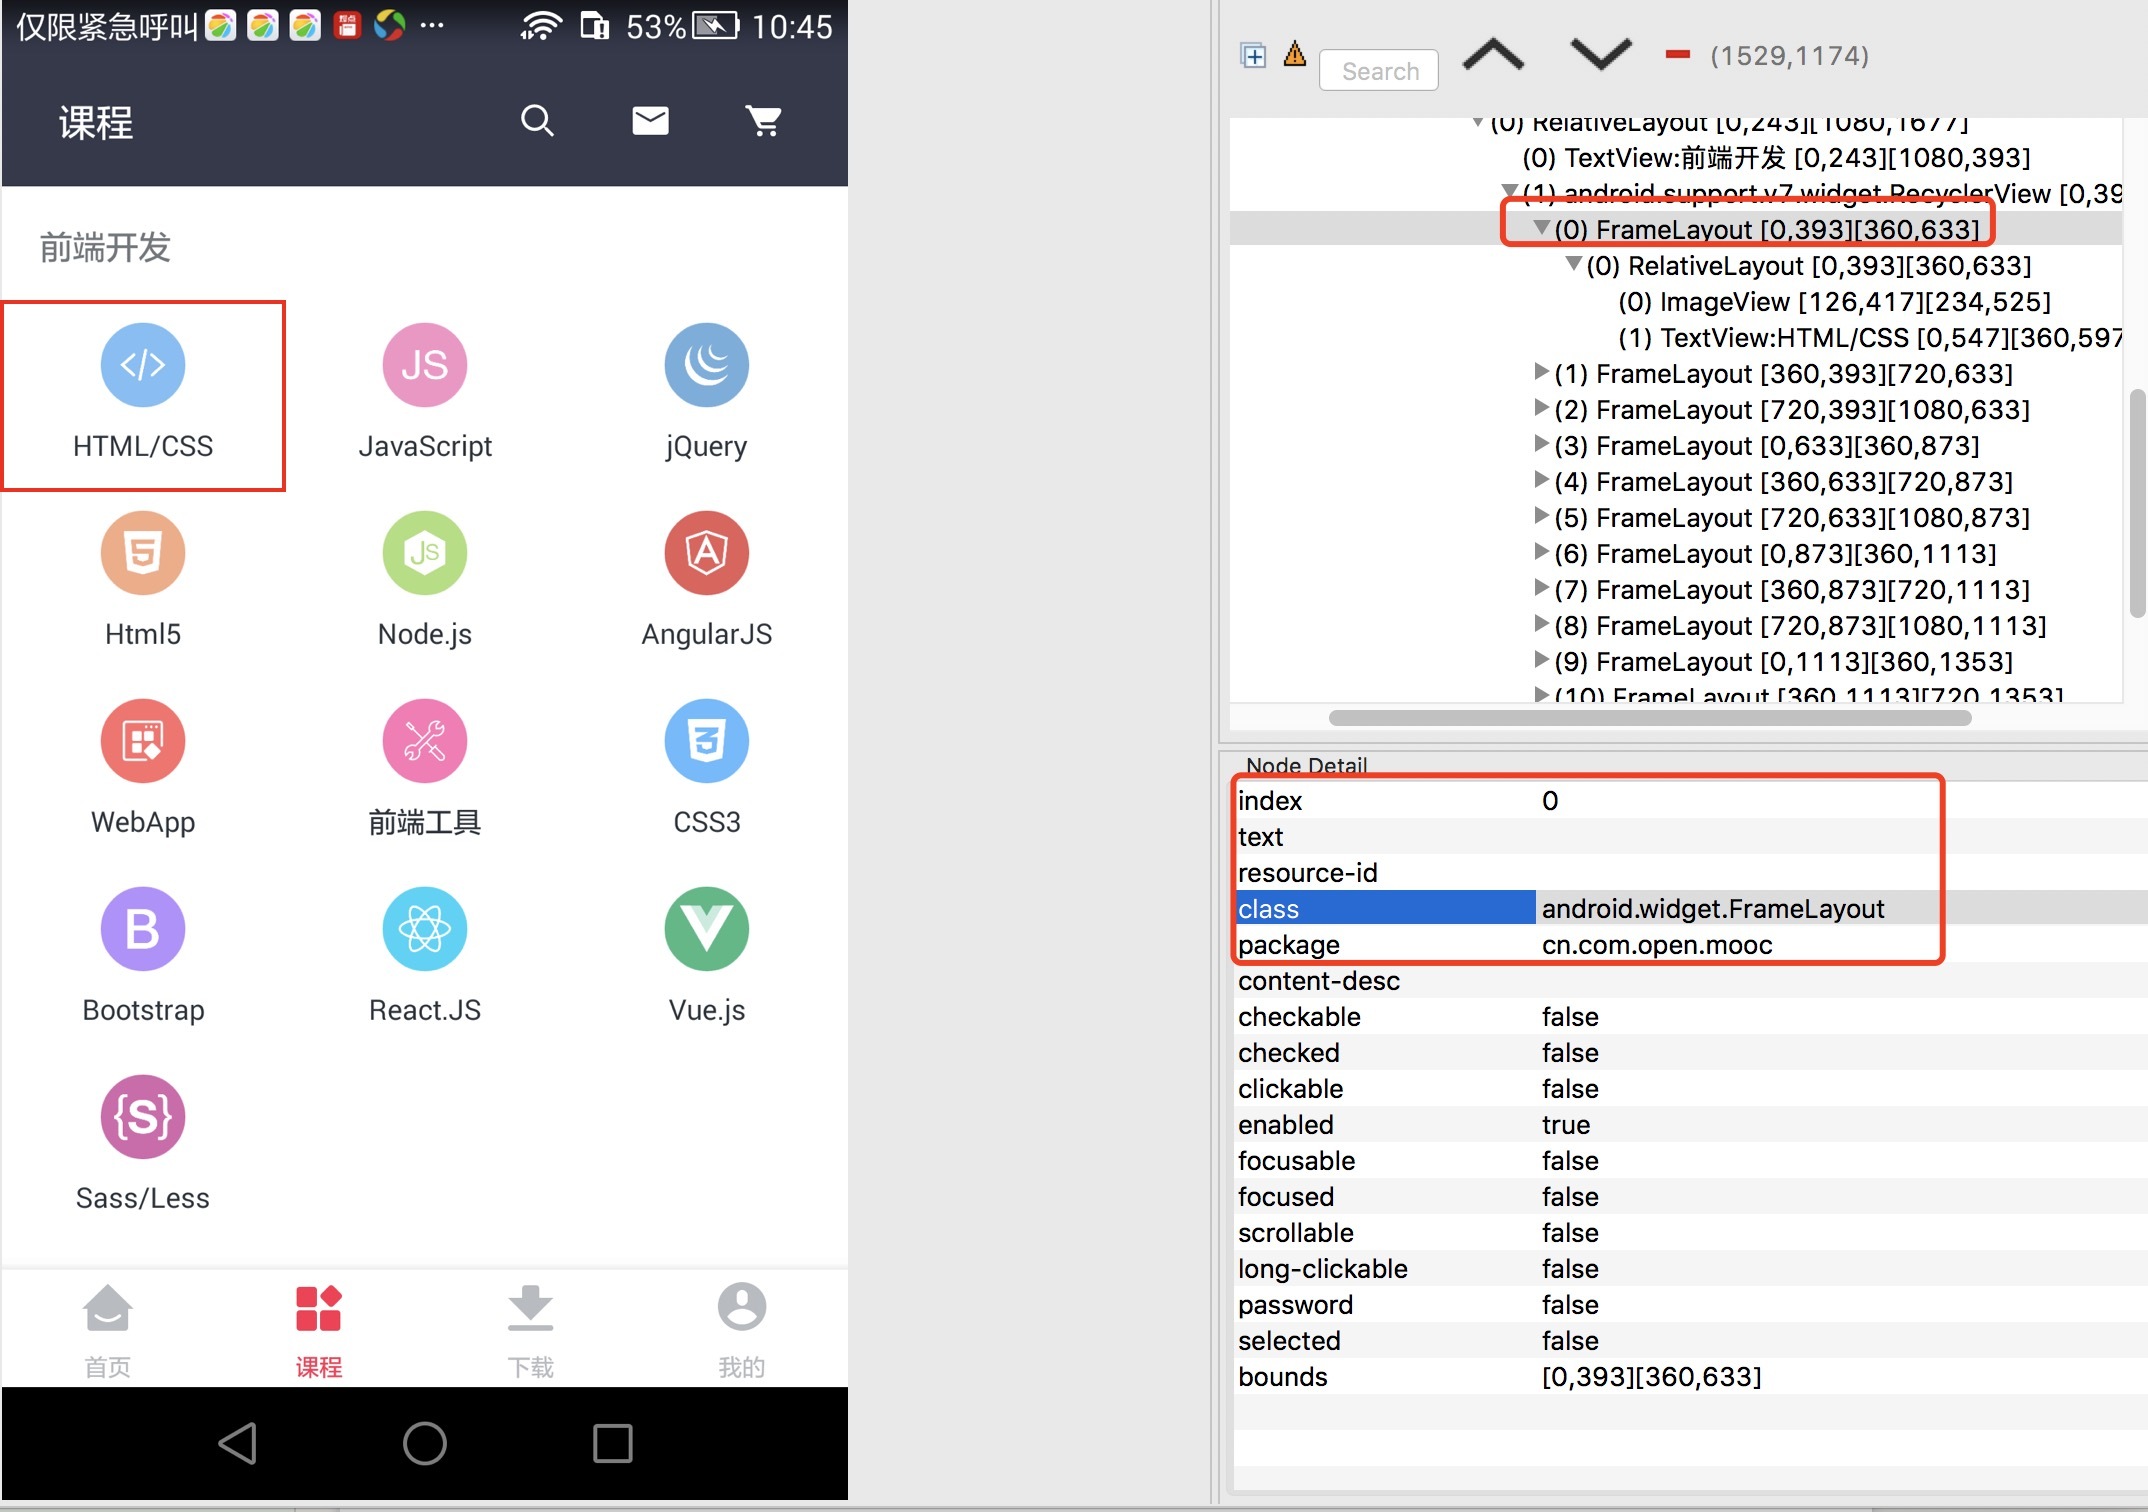Tap the Android recent apps square
This screenshot has width=2148, height=1512.
point(612,1443)
